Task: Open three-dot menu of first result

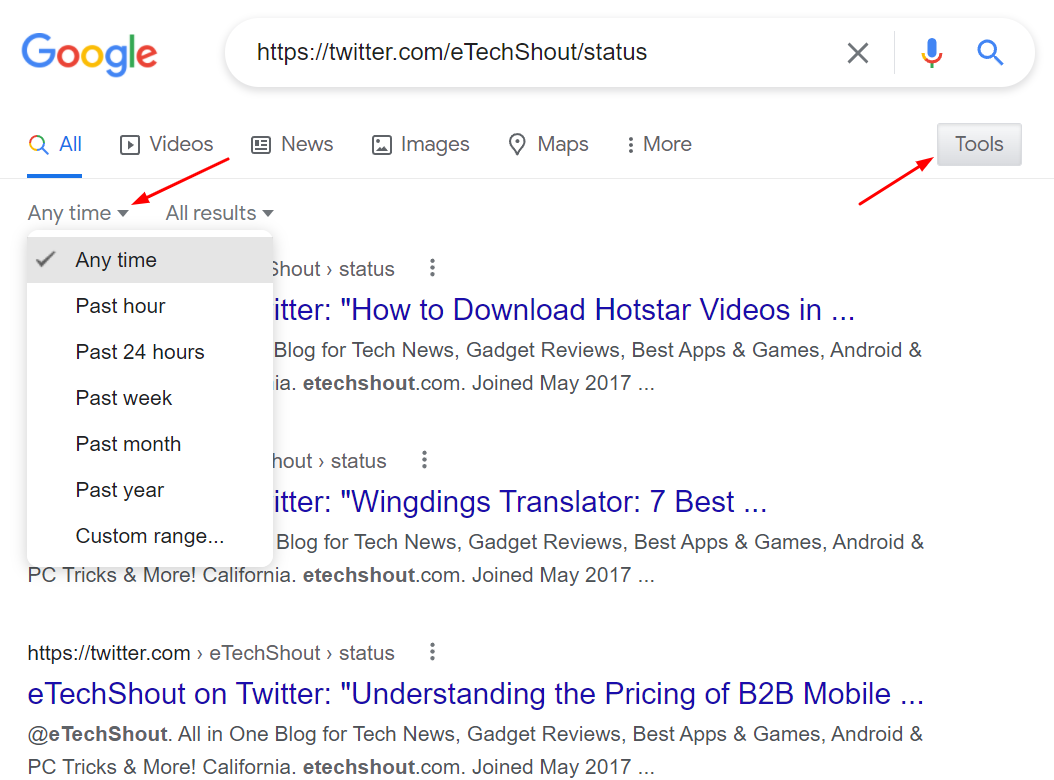Action: coord(432,268)
